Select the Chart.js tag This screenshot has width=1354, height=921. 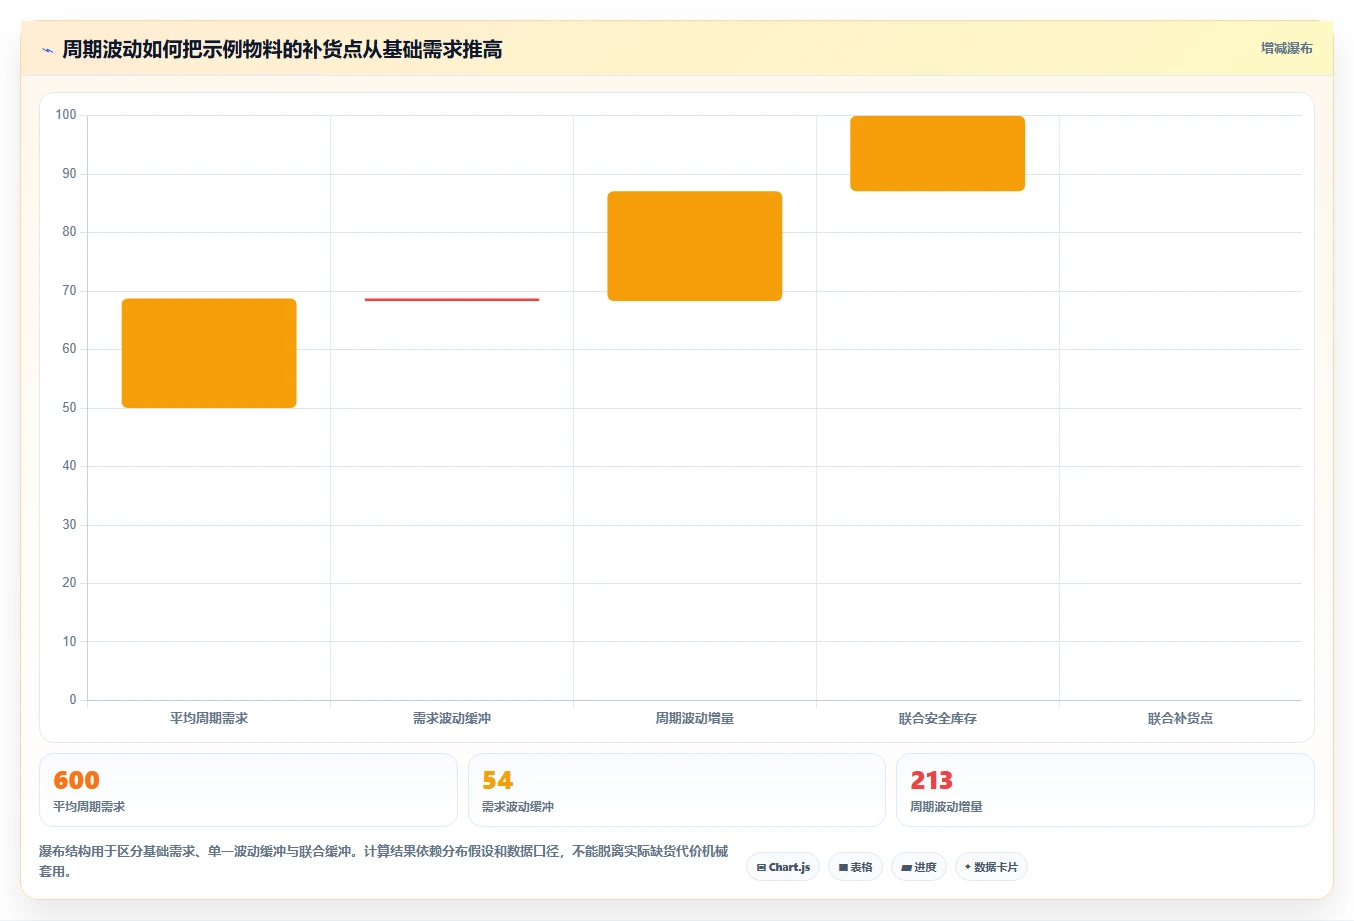(783, 867)
